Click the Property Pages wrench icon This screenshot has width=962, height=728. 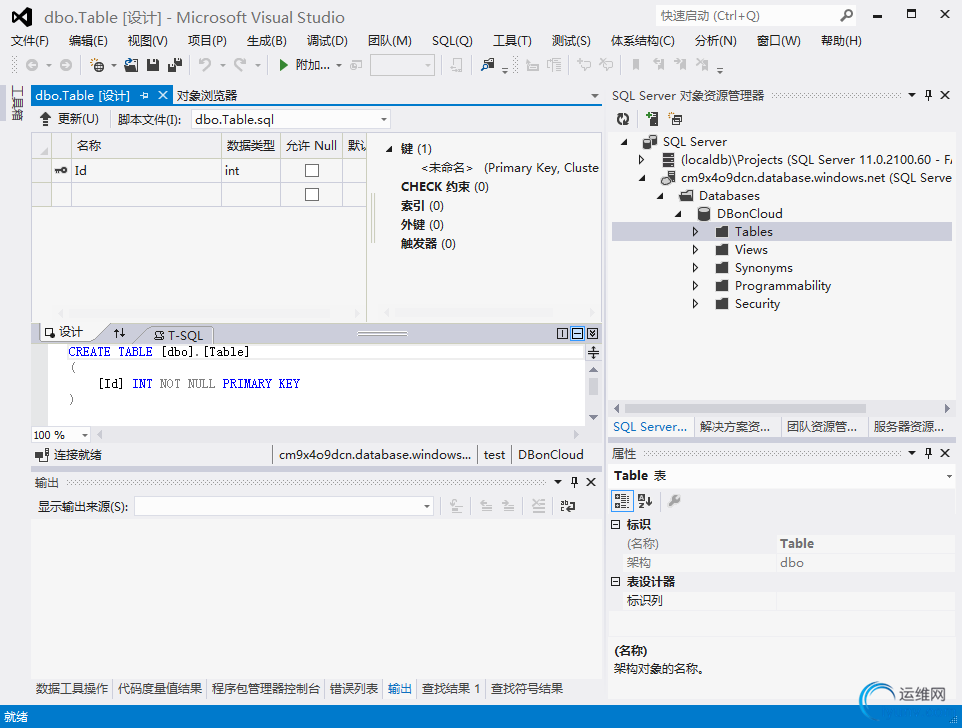674,501
